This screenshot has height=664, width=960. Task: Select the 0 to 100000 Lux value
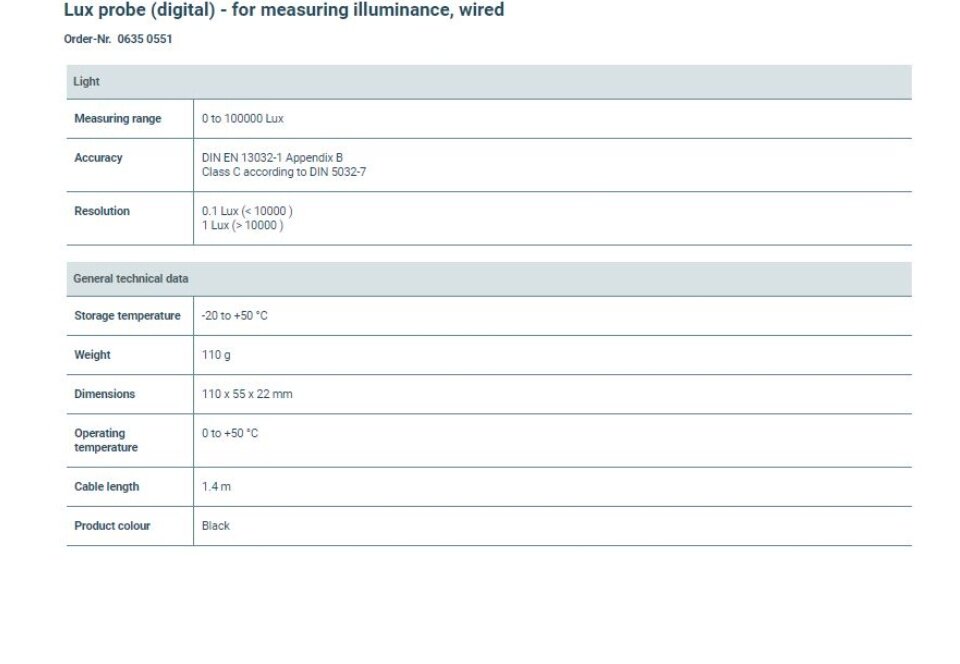(242, 119)
